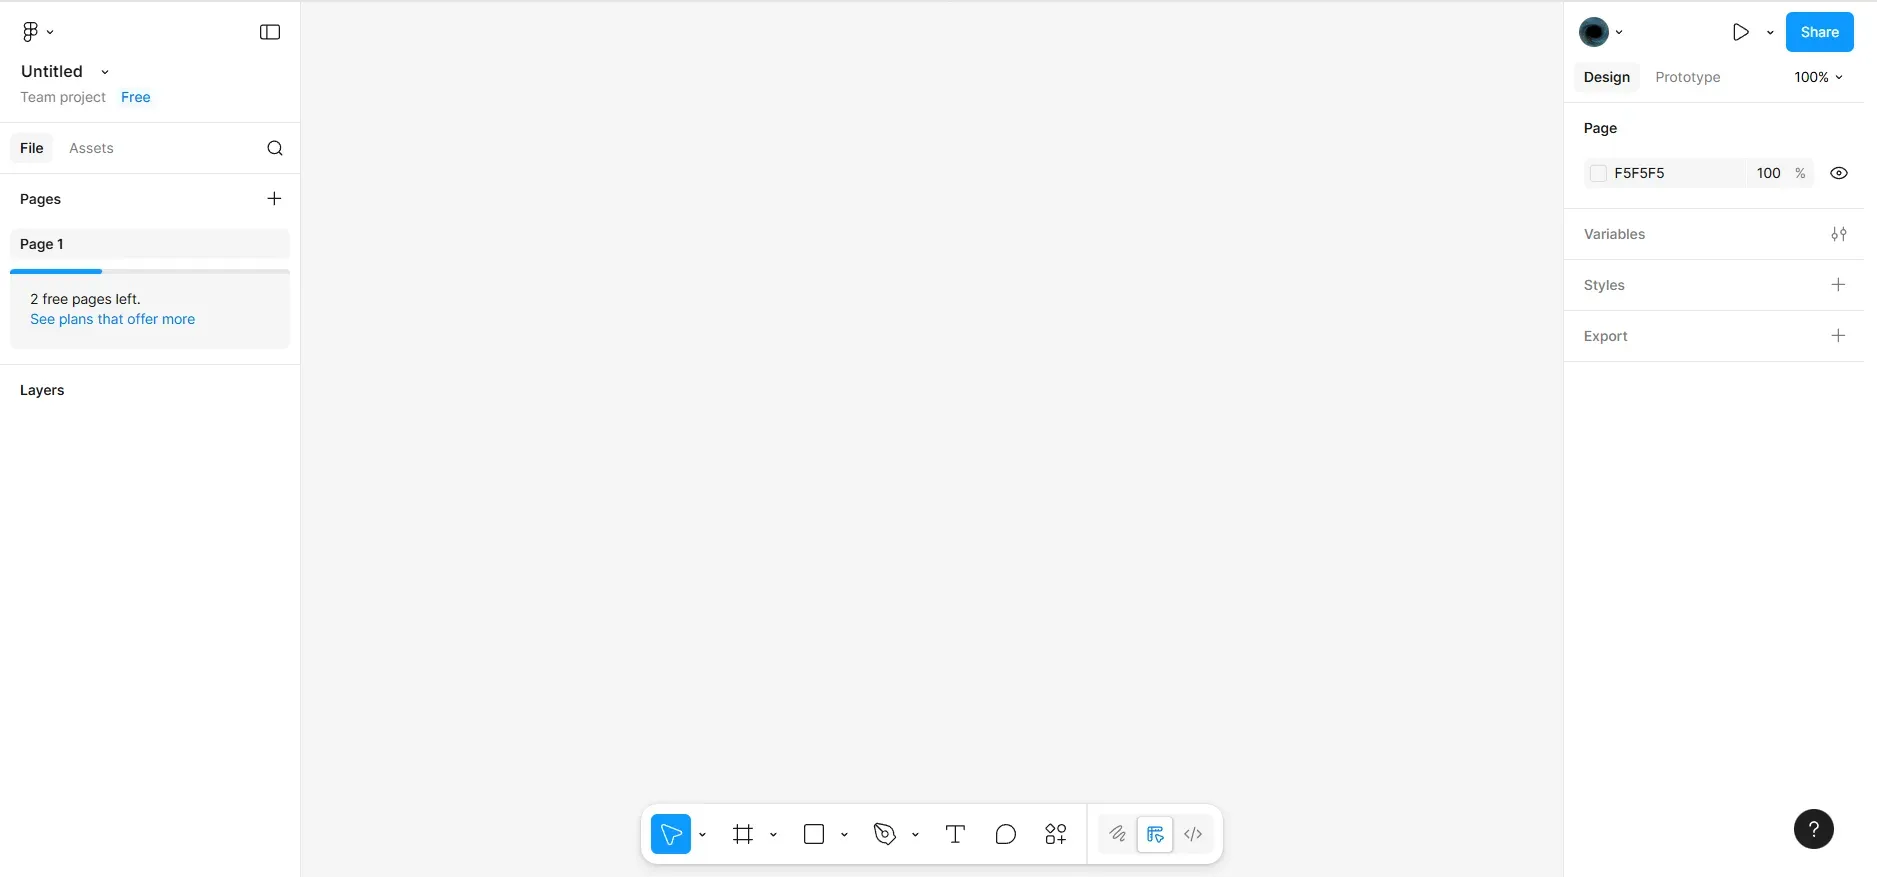The width and height of the screenshot is (1877, 877).
Task: Switch to the File tab
Action: tap(32, 148)
